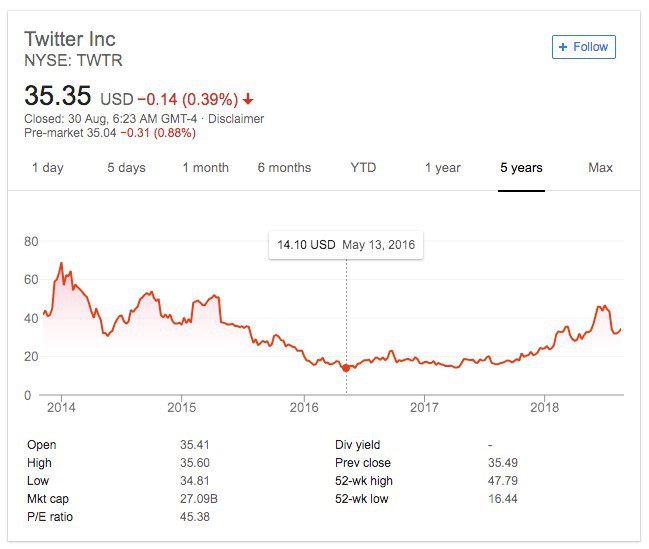Select the 6 months tab

284,168
